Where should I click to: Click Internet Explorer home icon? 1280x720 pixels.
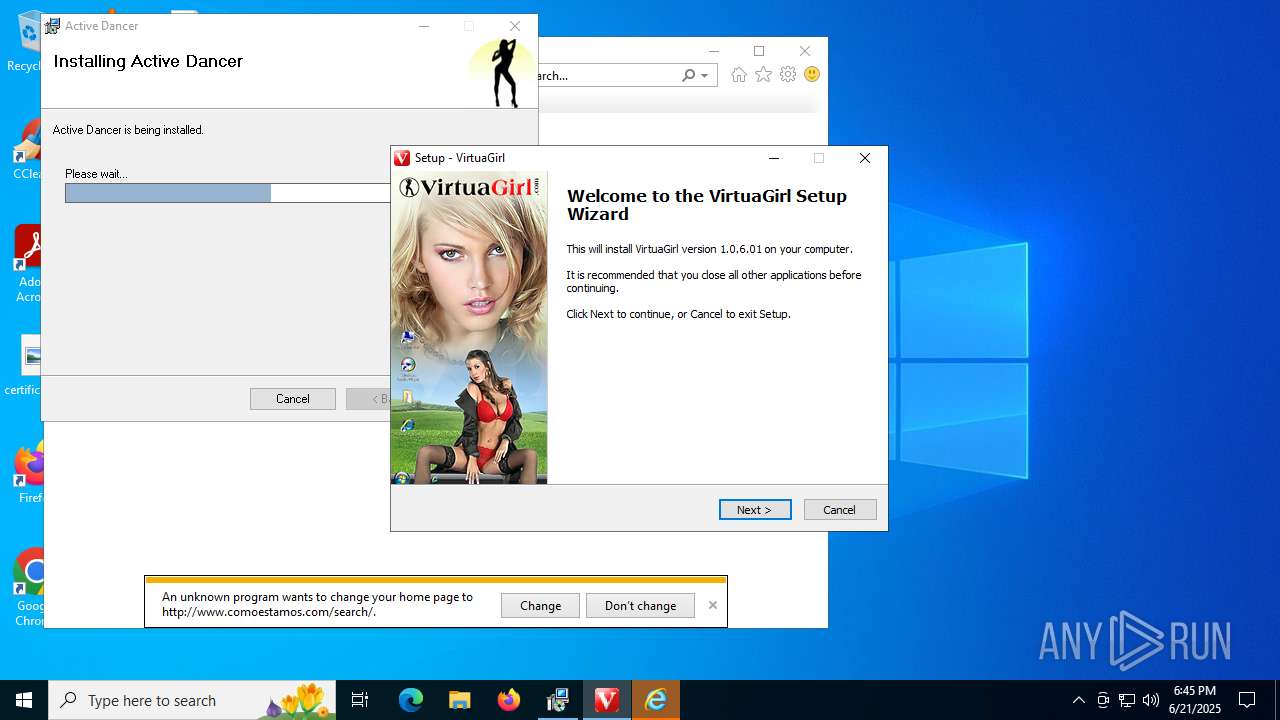(x=739, y=75)
